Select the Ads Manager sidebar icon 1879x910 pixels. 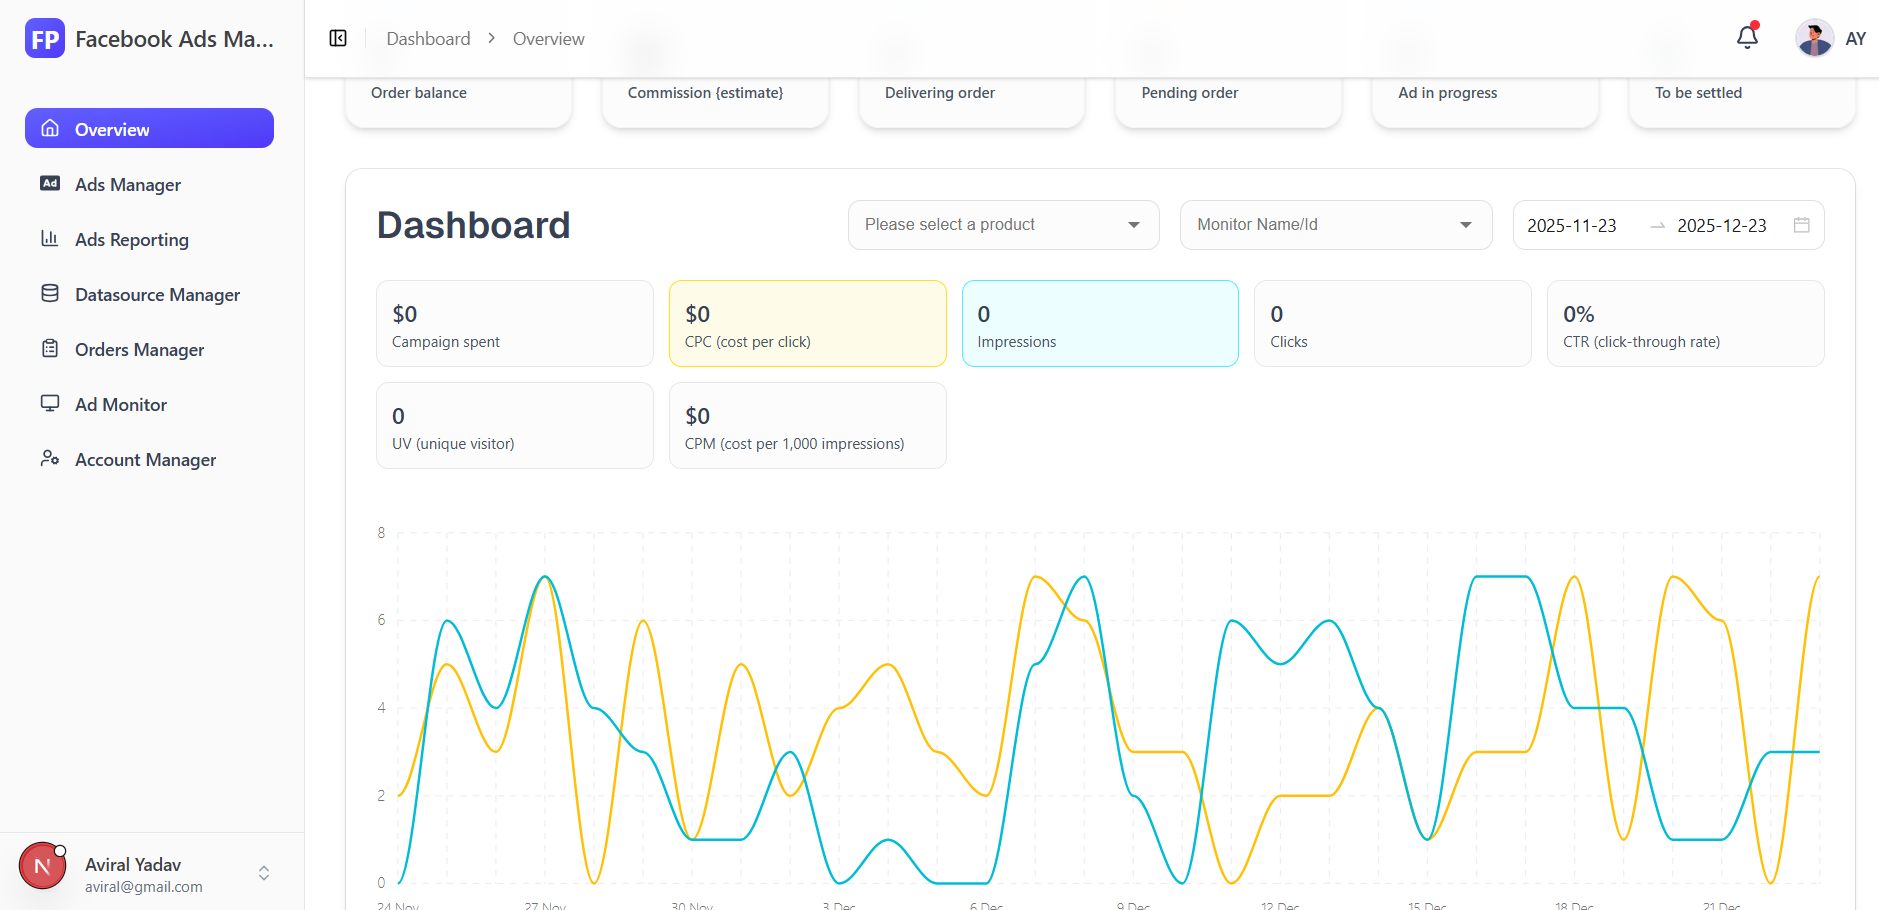[x=51, y=184]
